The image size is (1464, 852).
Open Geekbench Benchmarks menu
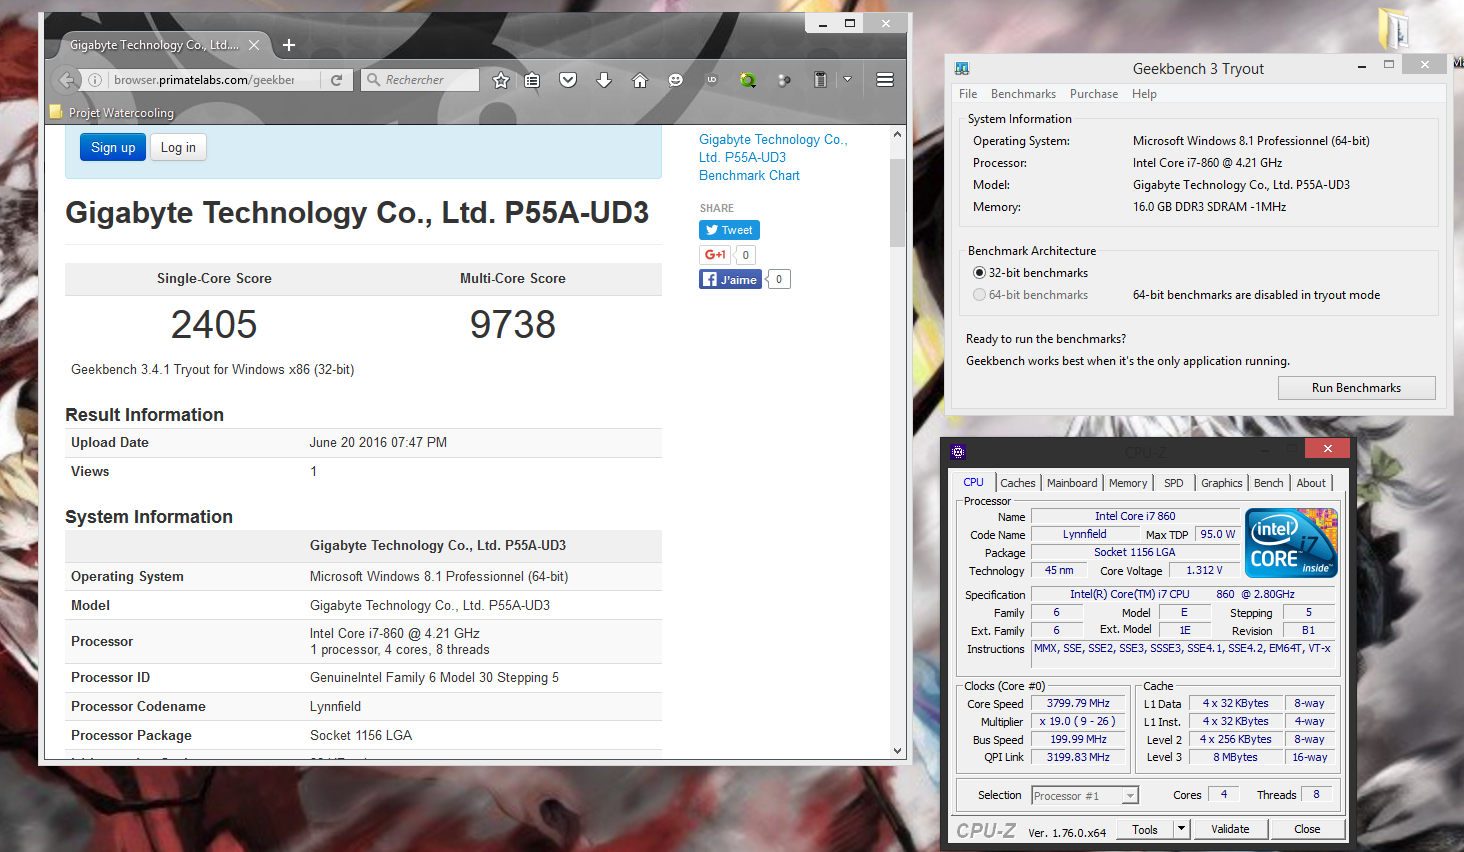pos(1023,94)
